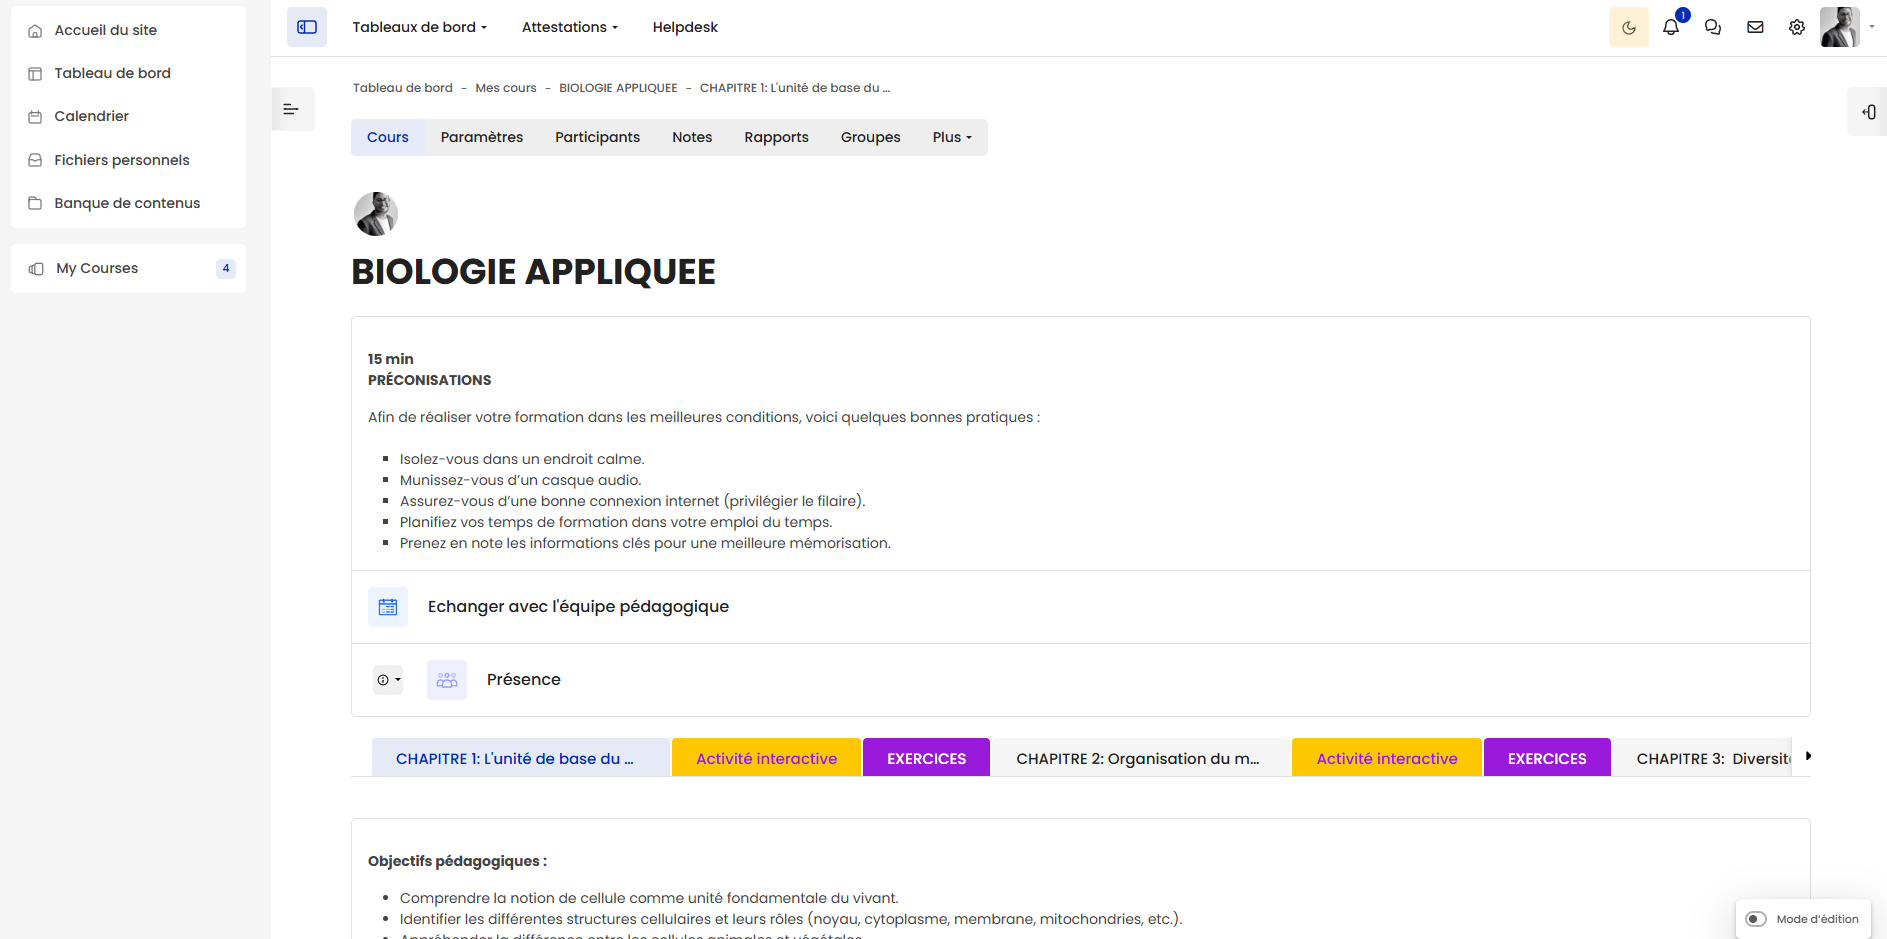Click the scheduler icon beside Echanger avec l'équipe pédagogique

(x=388, y=606)
